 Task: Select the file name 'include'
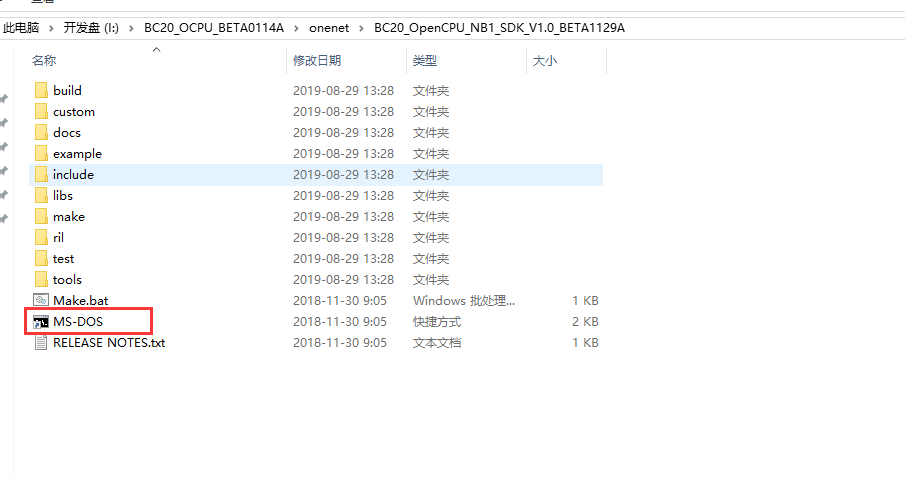pyautogui.click(x=73, y=174)
